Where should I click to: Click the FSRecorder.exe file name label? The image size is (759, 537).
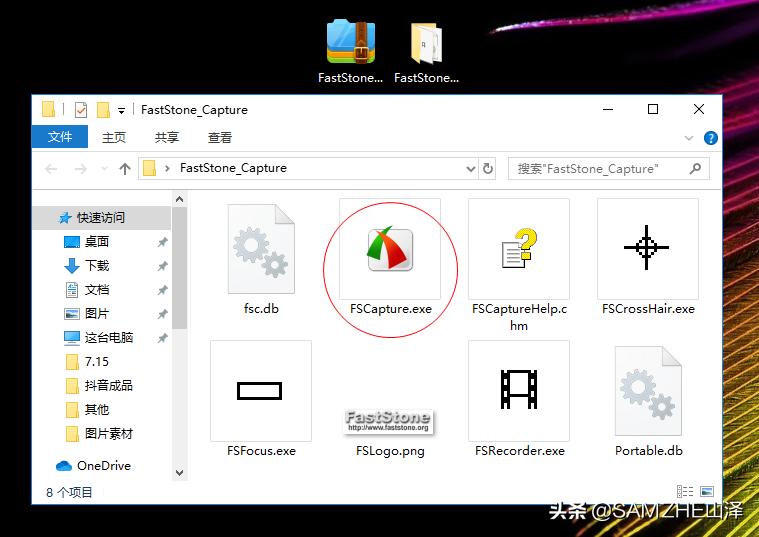click(x=519, y=451)
